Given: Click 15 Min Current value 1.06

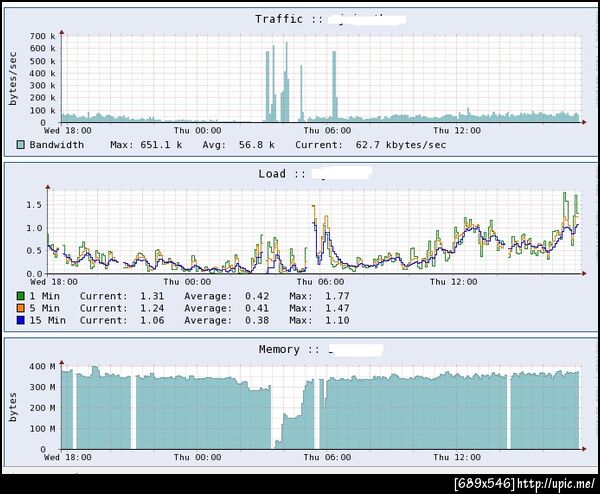Looking at the screenshot, I should click(x=152, y=320).
